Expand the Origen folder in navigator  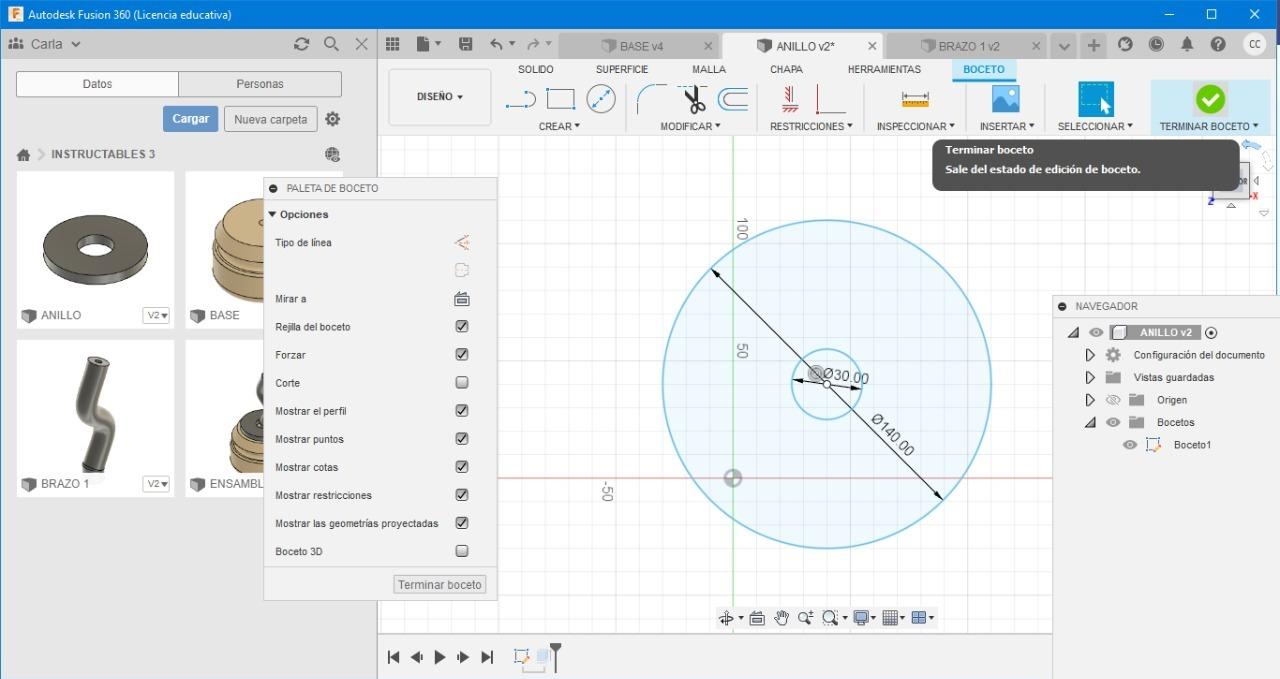point(1090,400)
